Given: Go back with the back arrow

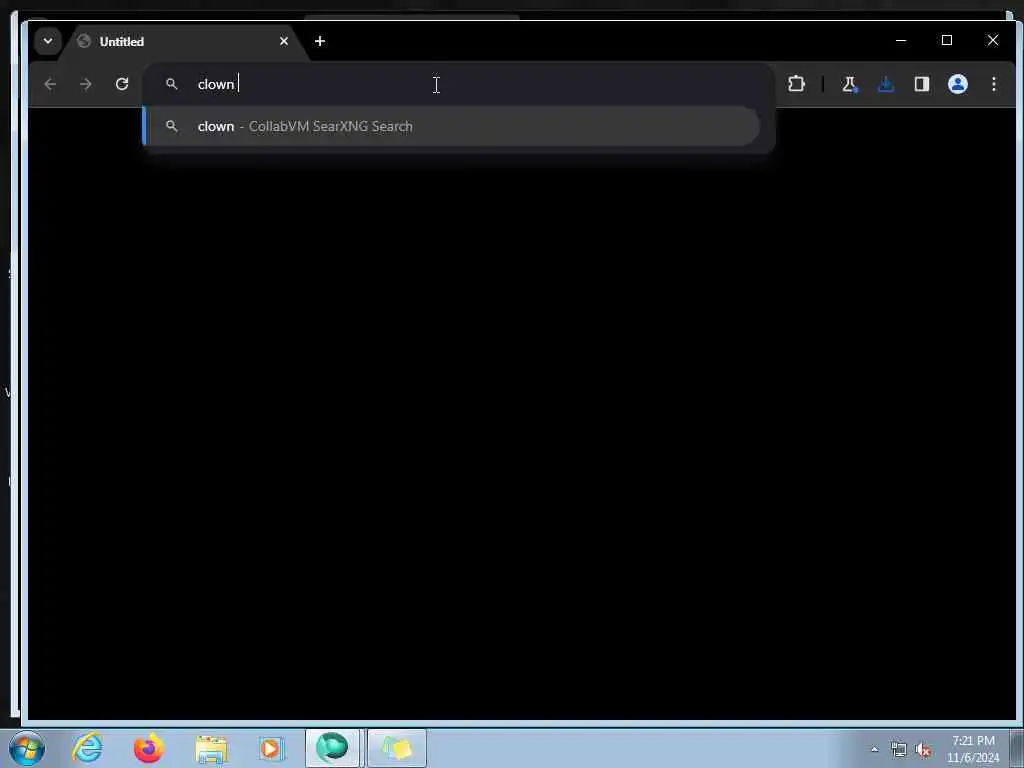Looking at the screenshot, I should tap(50, 84).
